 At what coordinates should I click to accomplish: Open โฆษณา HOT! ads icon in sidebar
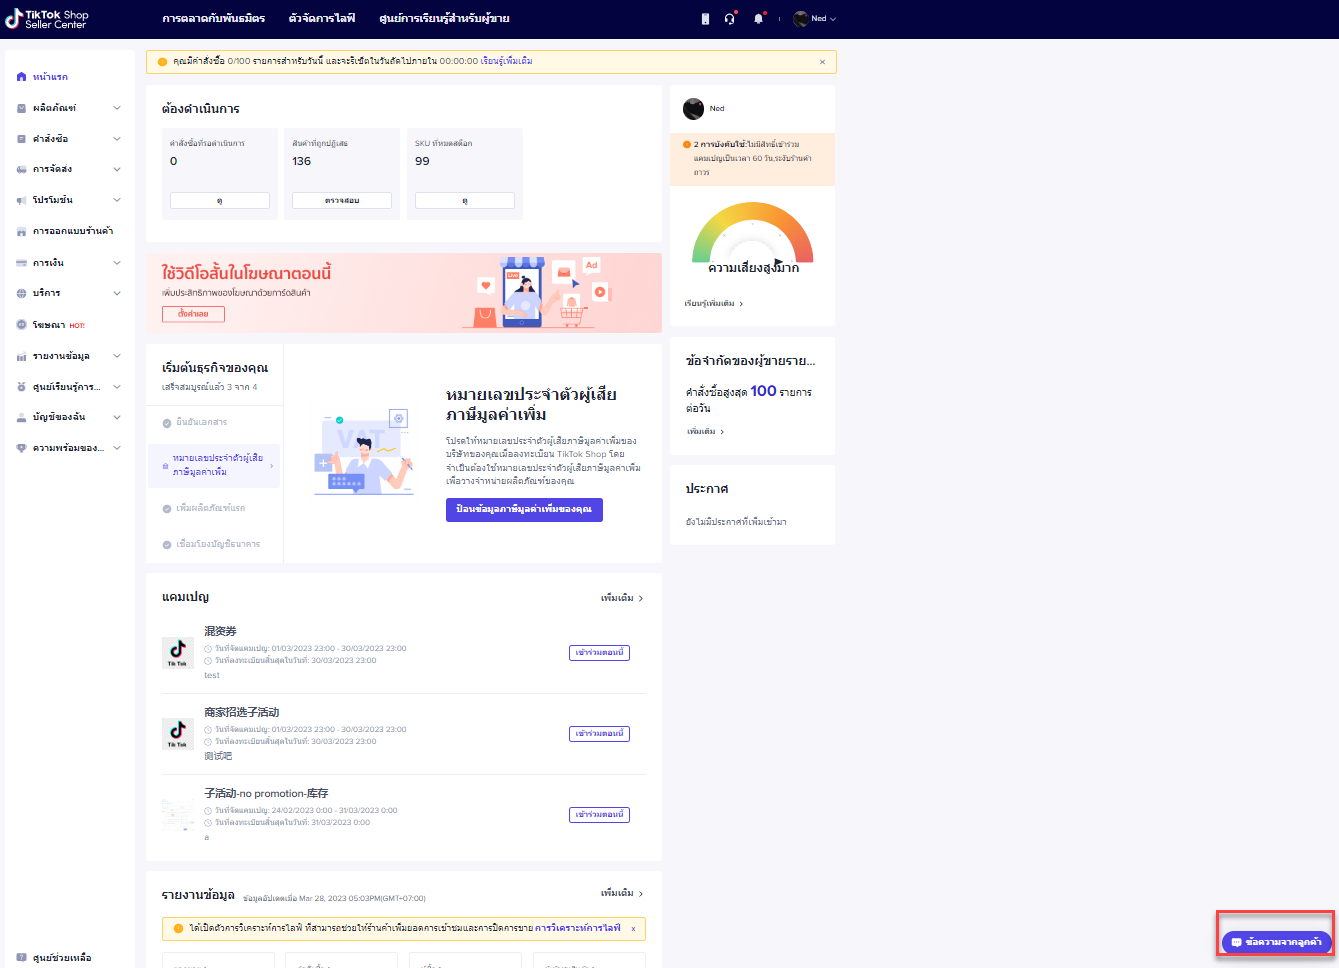point(22,325)
